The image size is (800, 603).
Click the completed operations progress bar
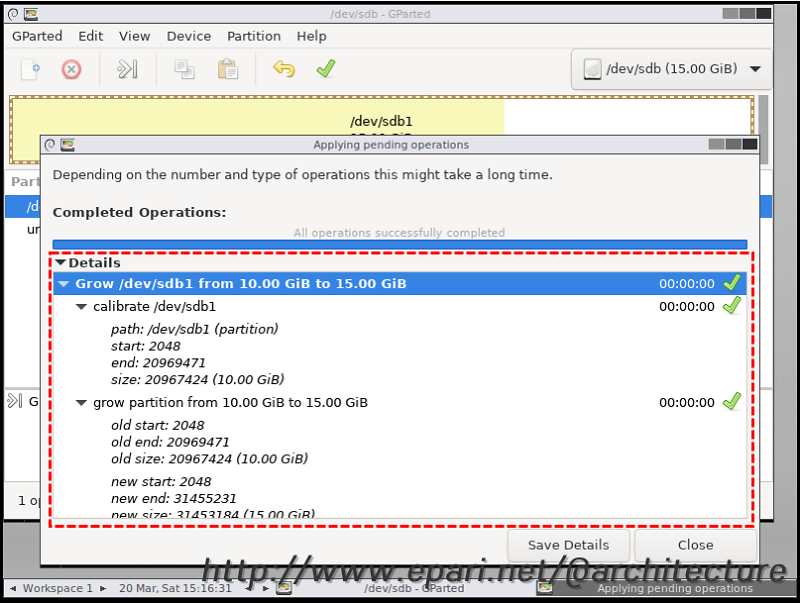[x=399, y=244]
